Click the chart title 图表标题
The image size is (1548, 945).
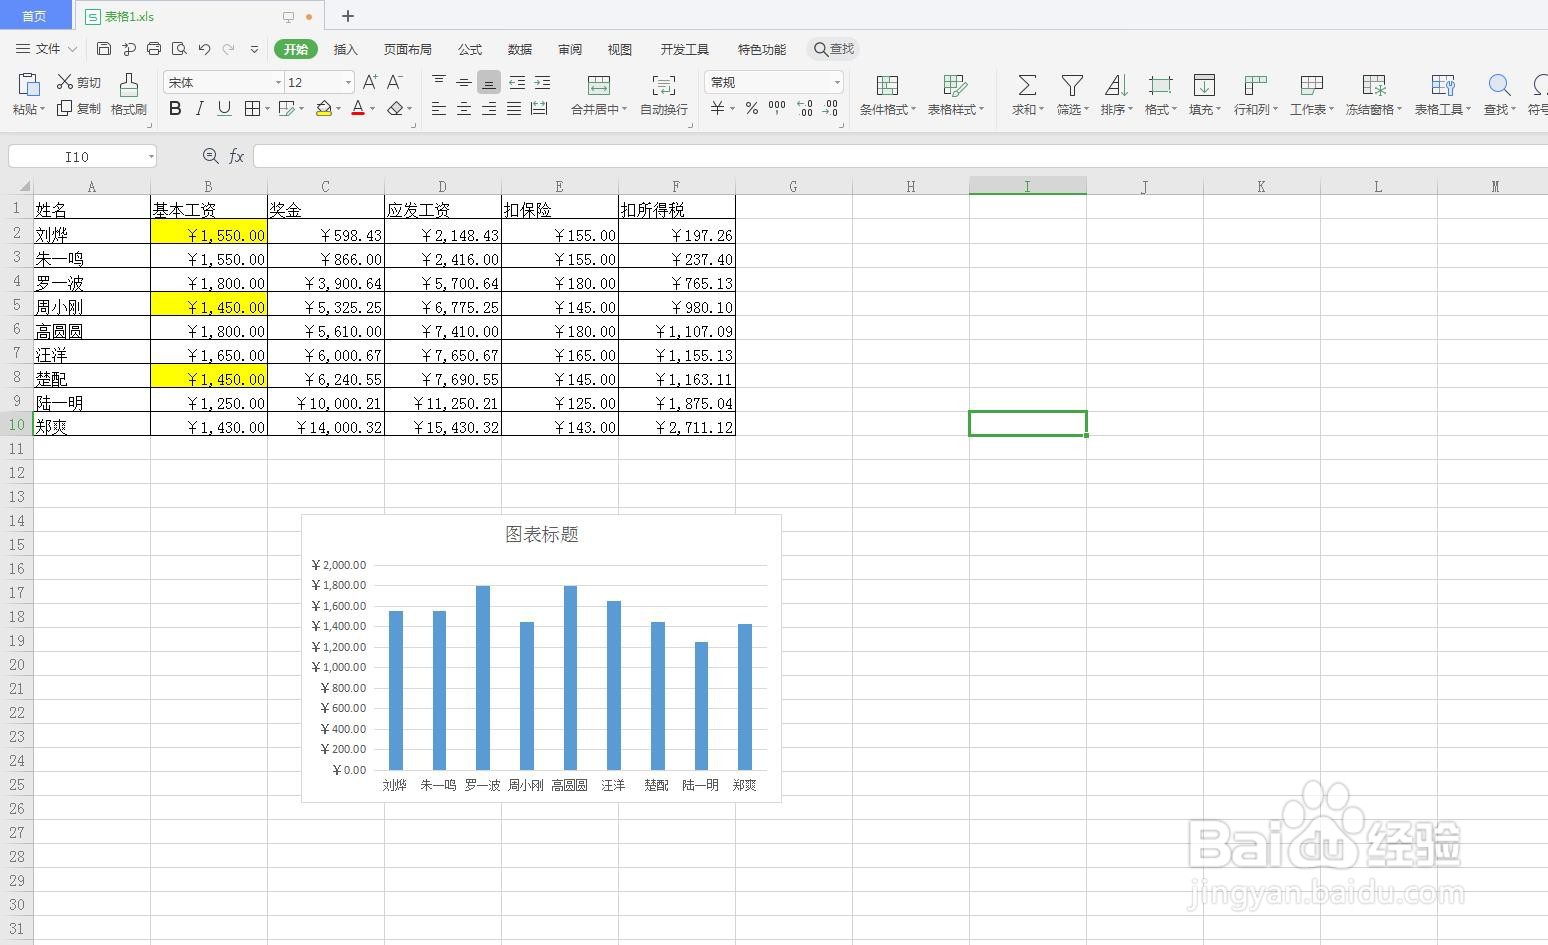pyautogui.click(x=542, y=534)
